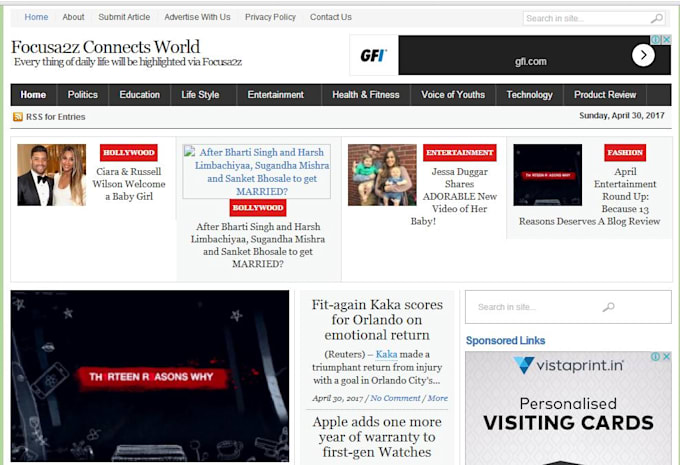Screen dimensions: 680x465
Task: Open Apple adds one more year headline
Action: [x=377, y=437]
